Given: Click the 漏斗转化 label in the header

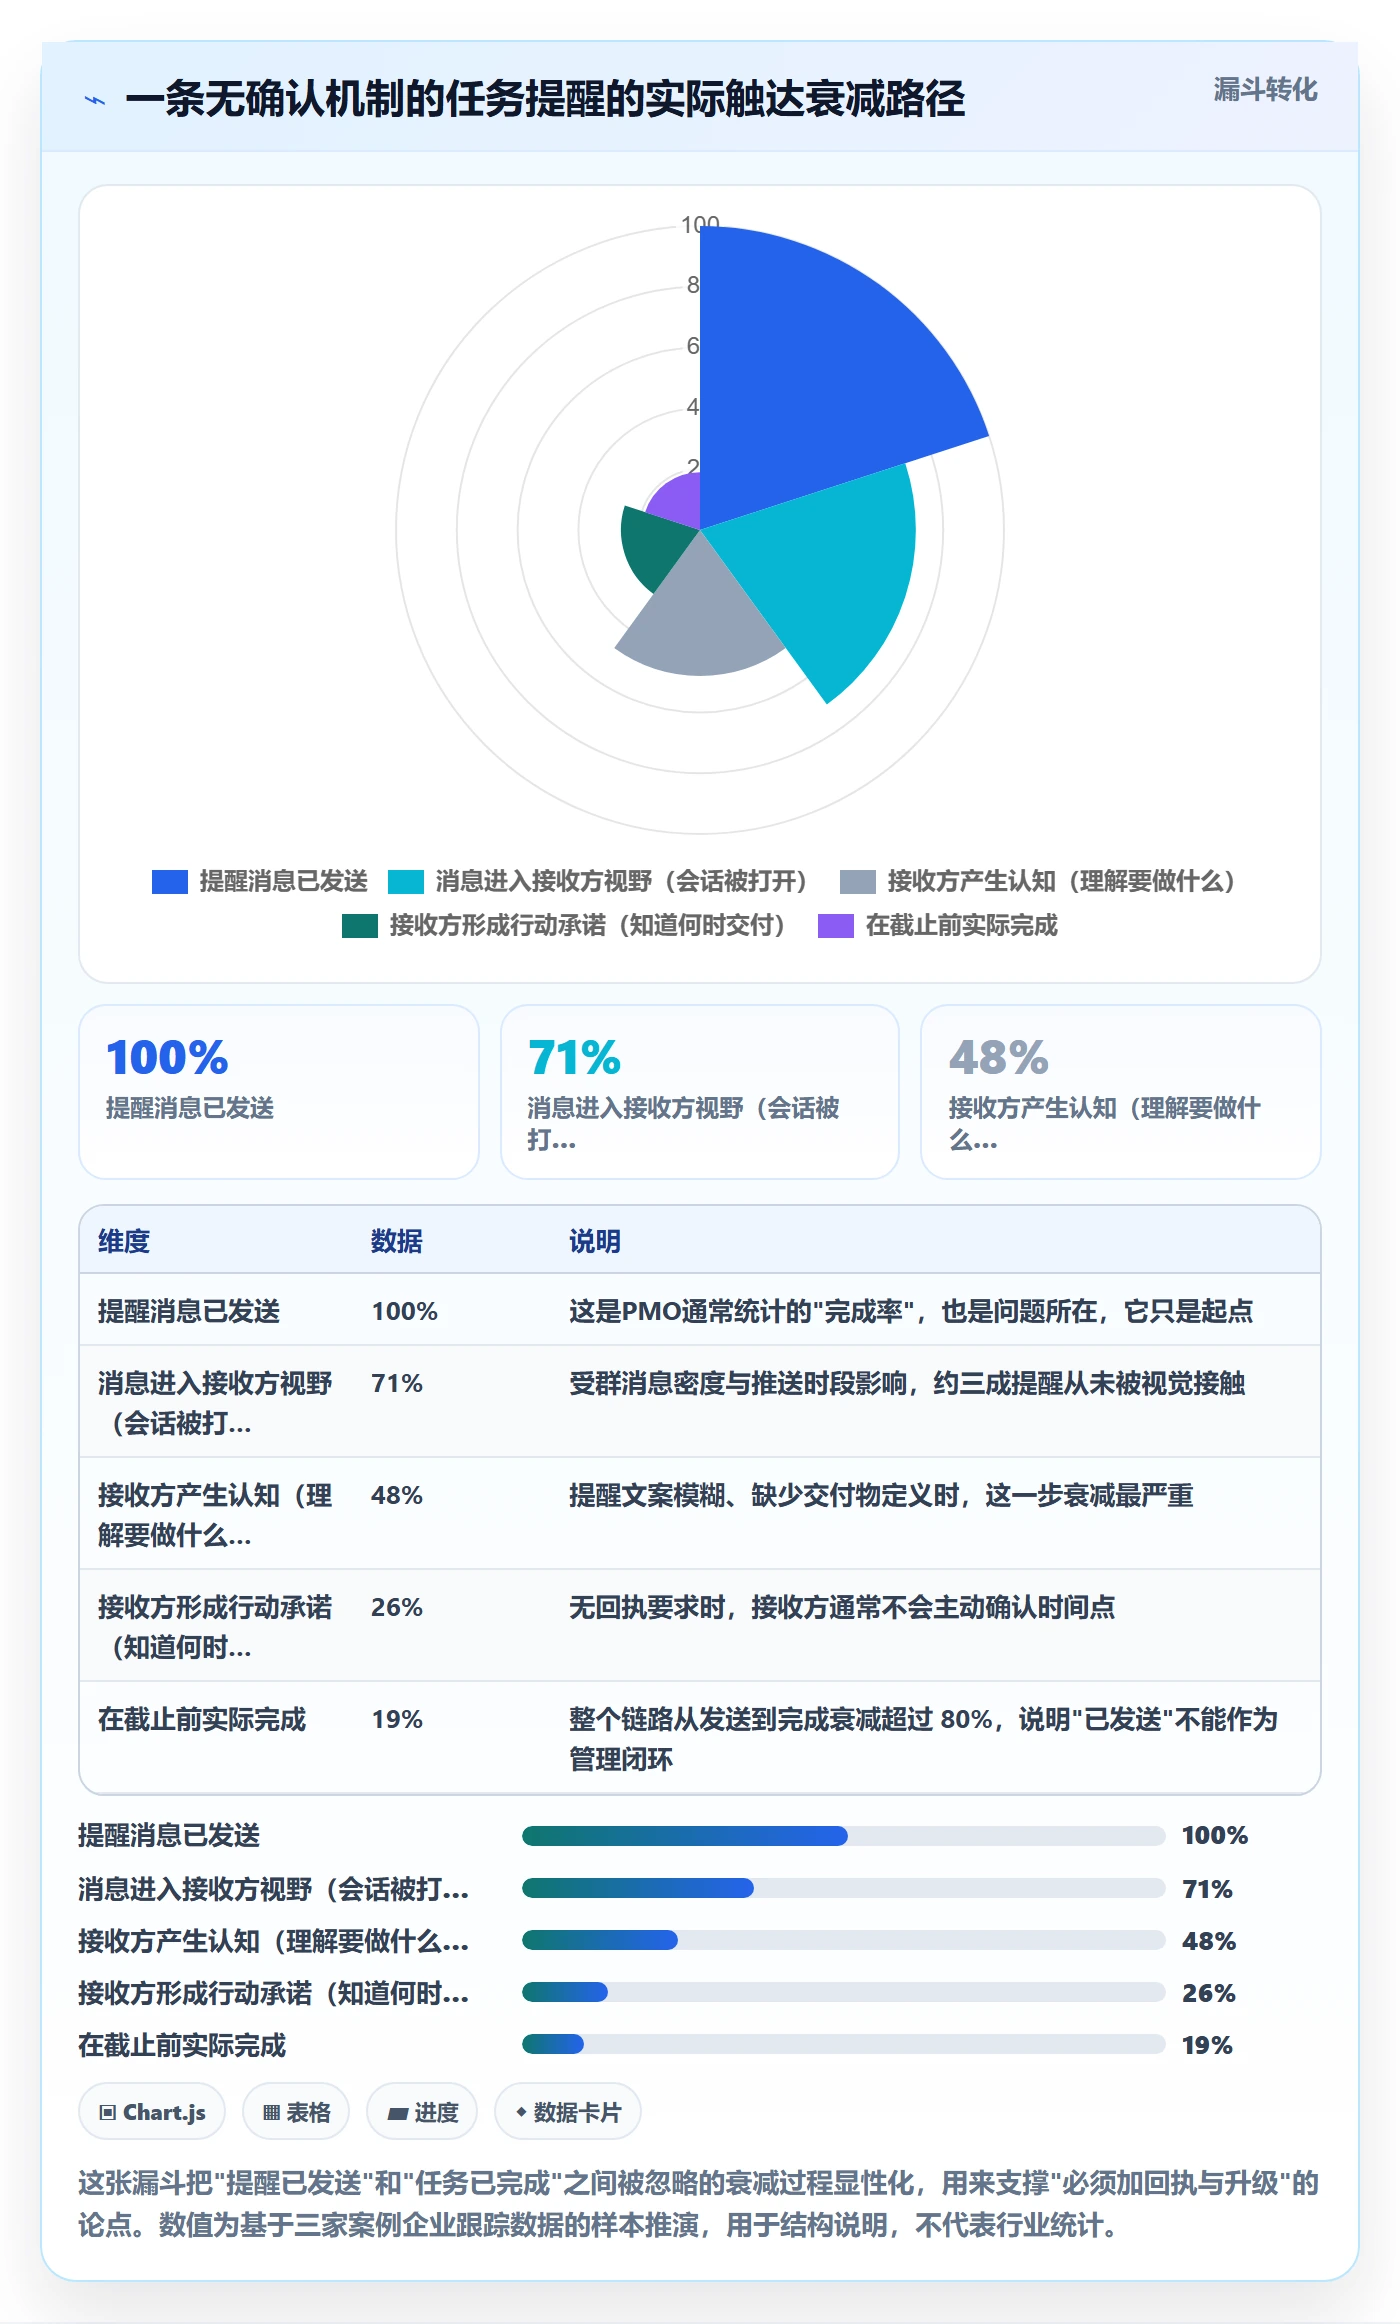Looking at the screenshot, I should 1265,90.
